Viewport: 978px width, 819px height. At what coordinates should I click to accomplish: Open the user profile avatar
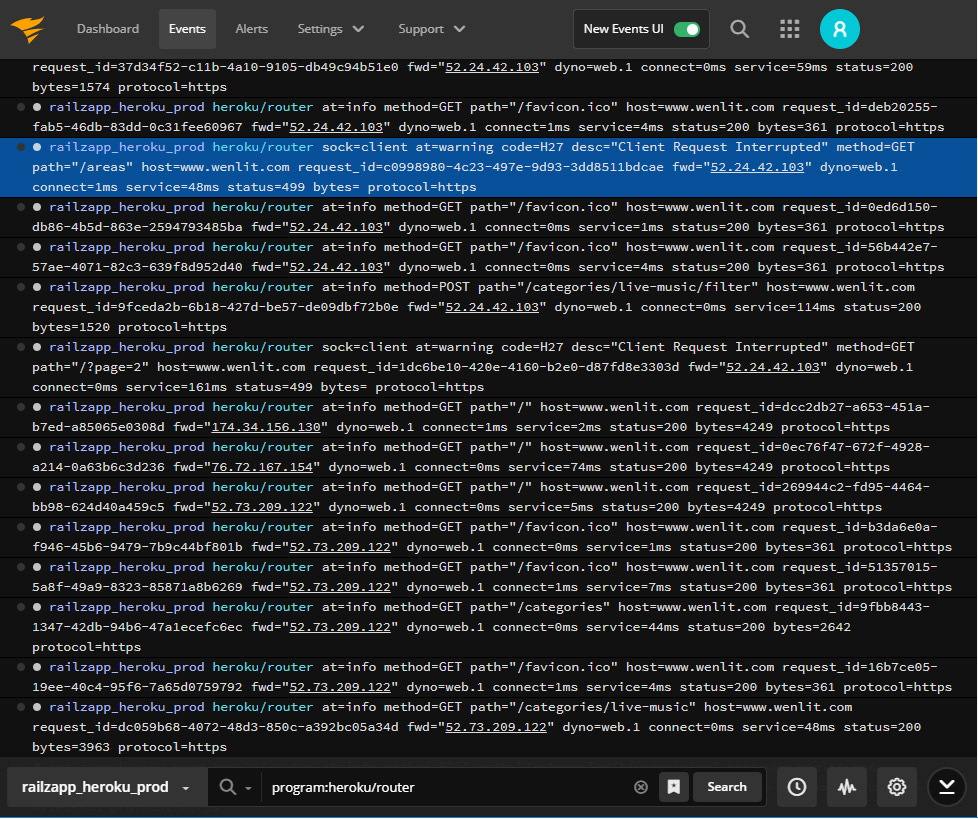[x=840, y=29]
